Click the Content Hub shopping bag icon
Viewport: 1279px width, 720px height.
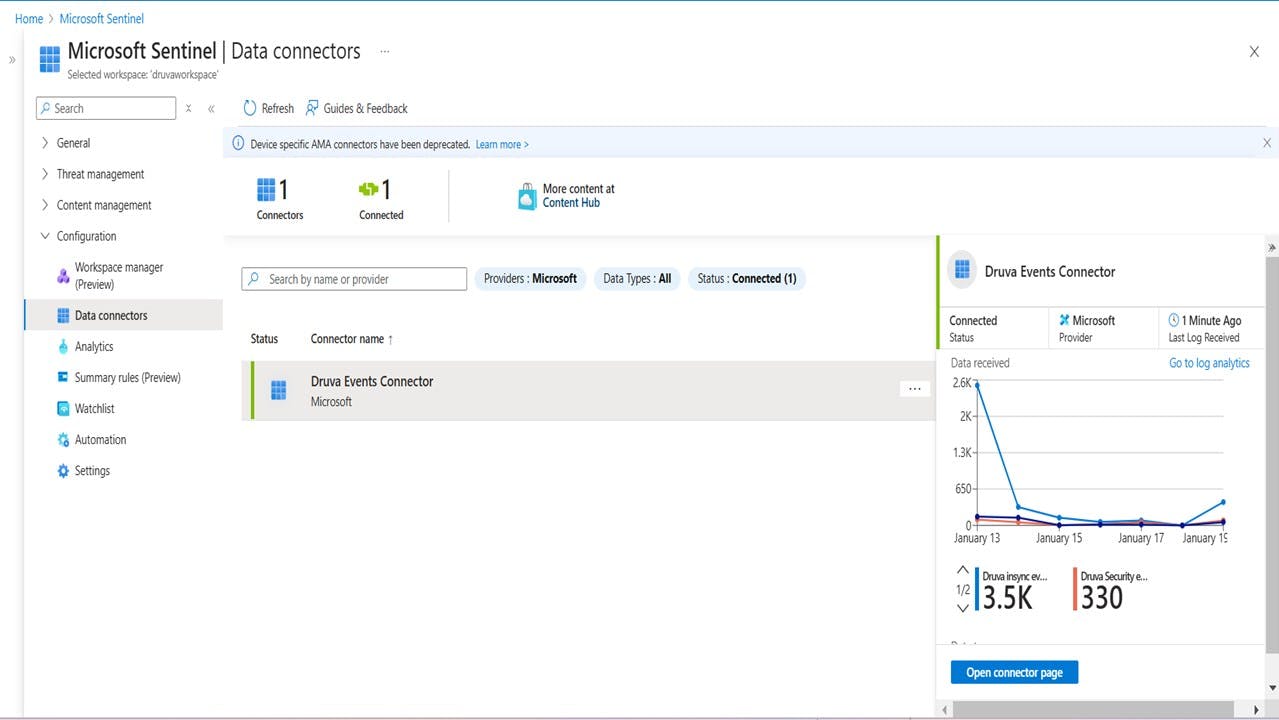[527, 197]
